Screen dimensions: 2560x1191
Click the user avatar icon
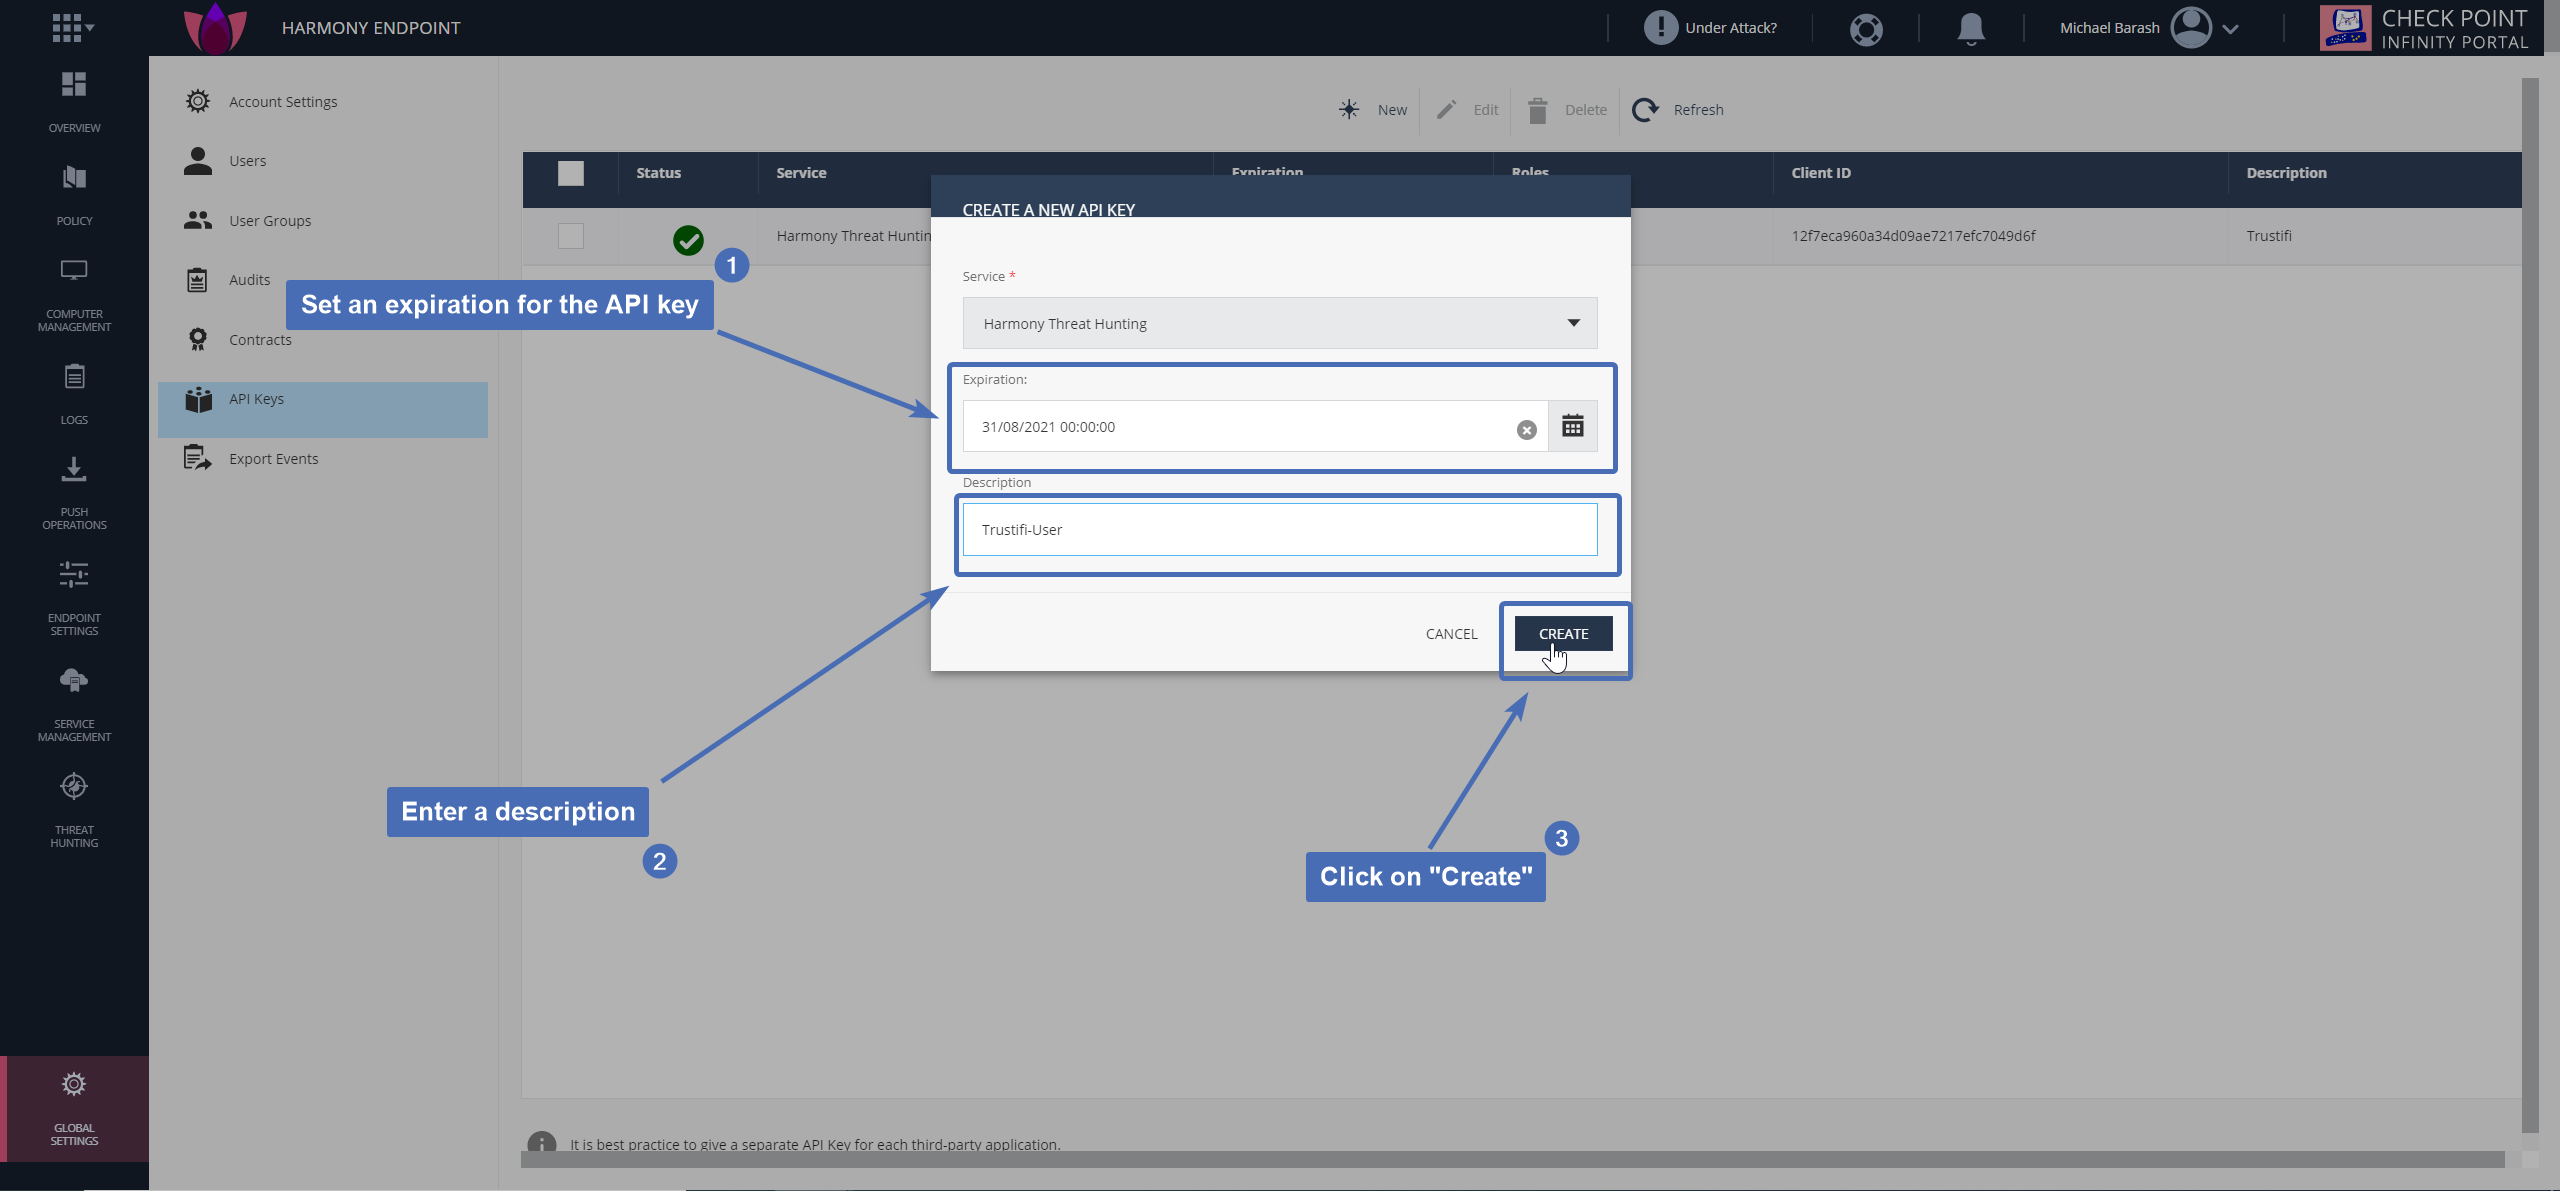point(2191,28)
